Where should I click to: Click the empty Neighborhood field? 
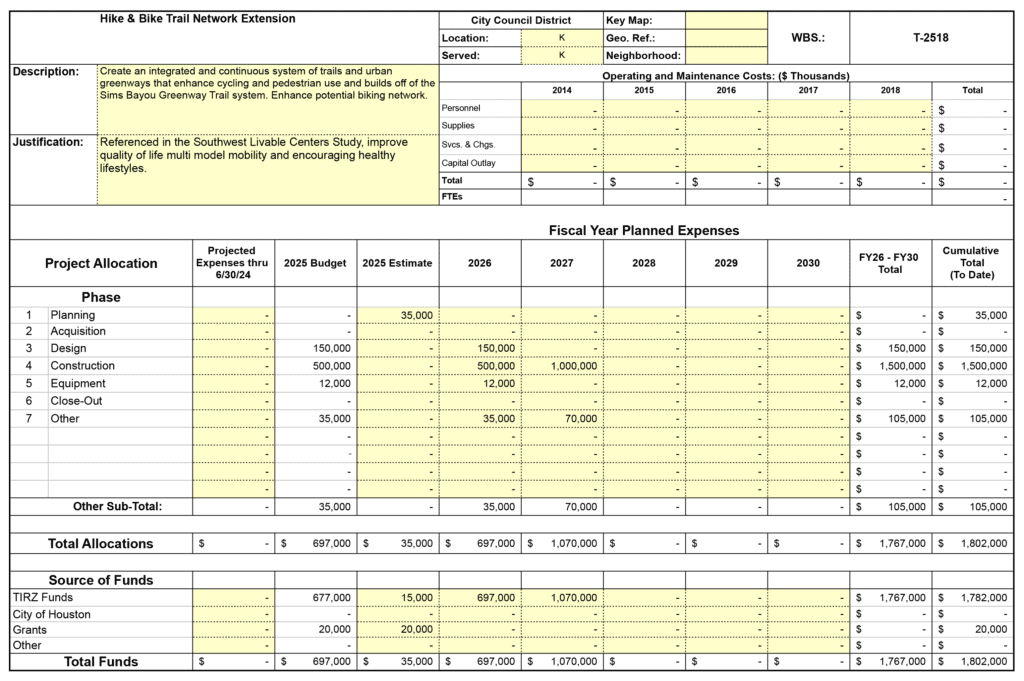[x=726, y=56]
